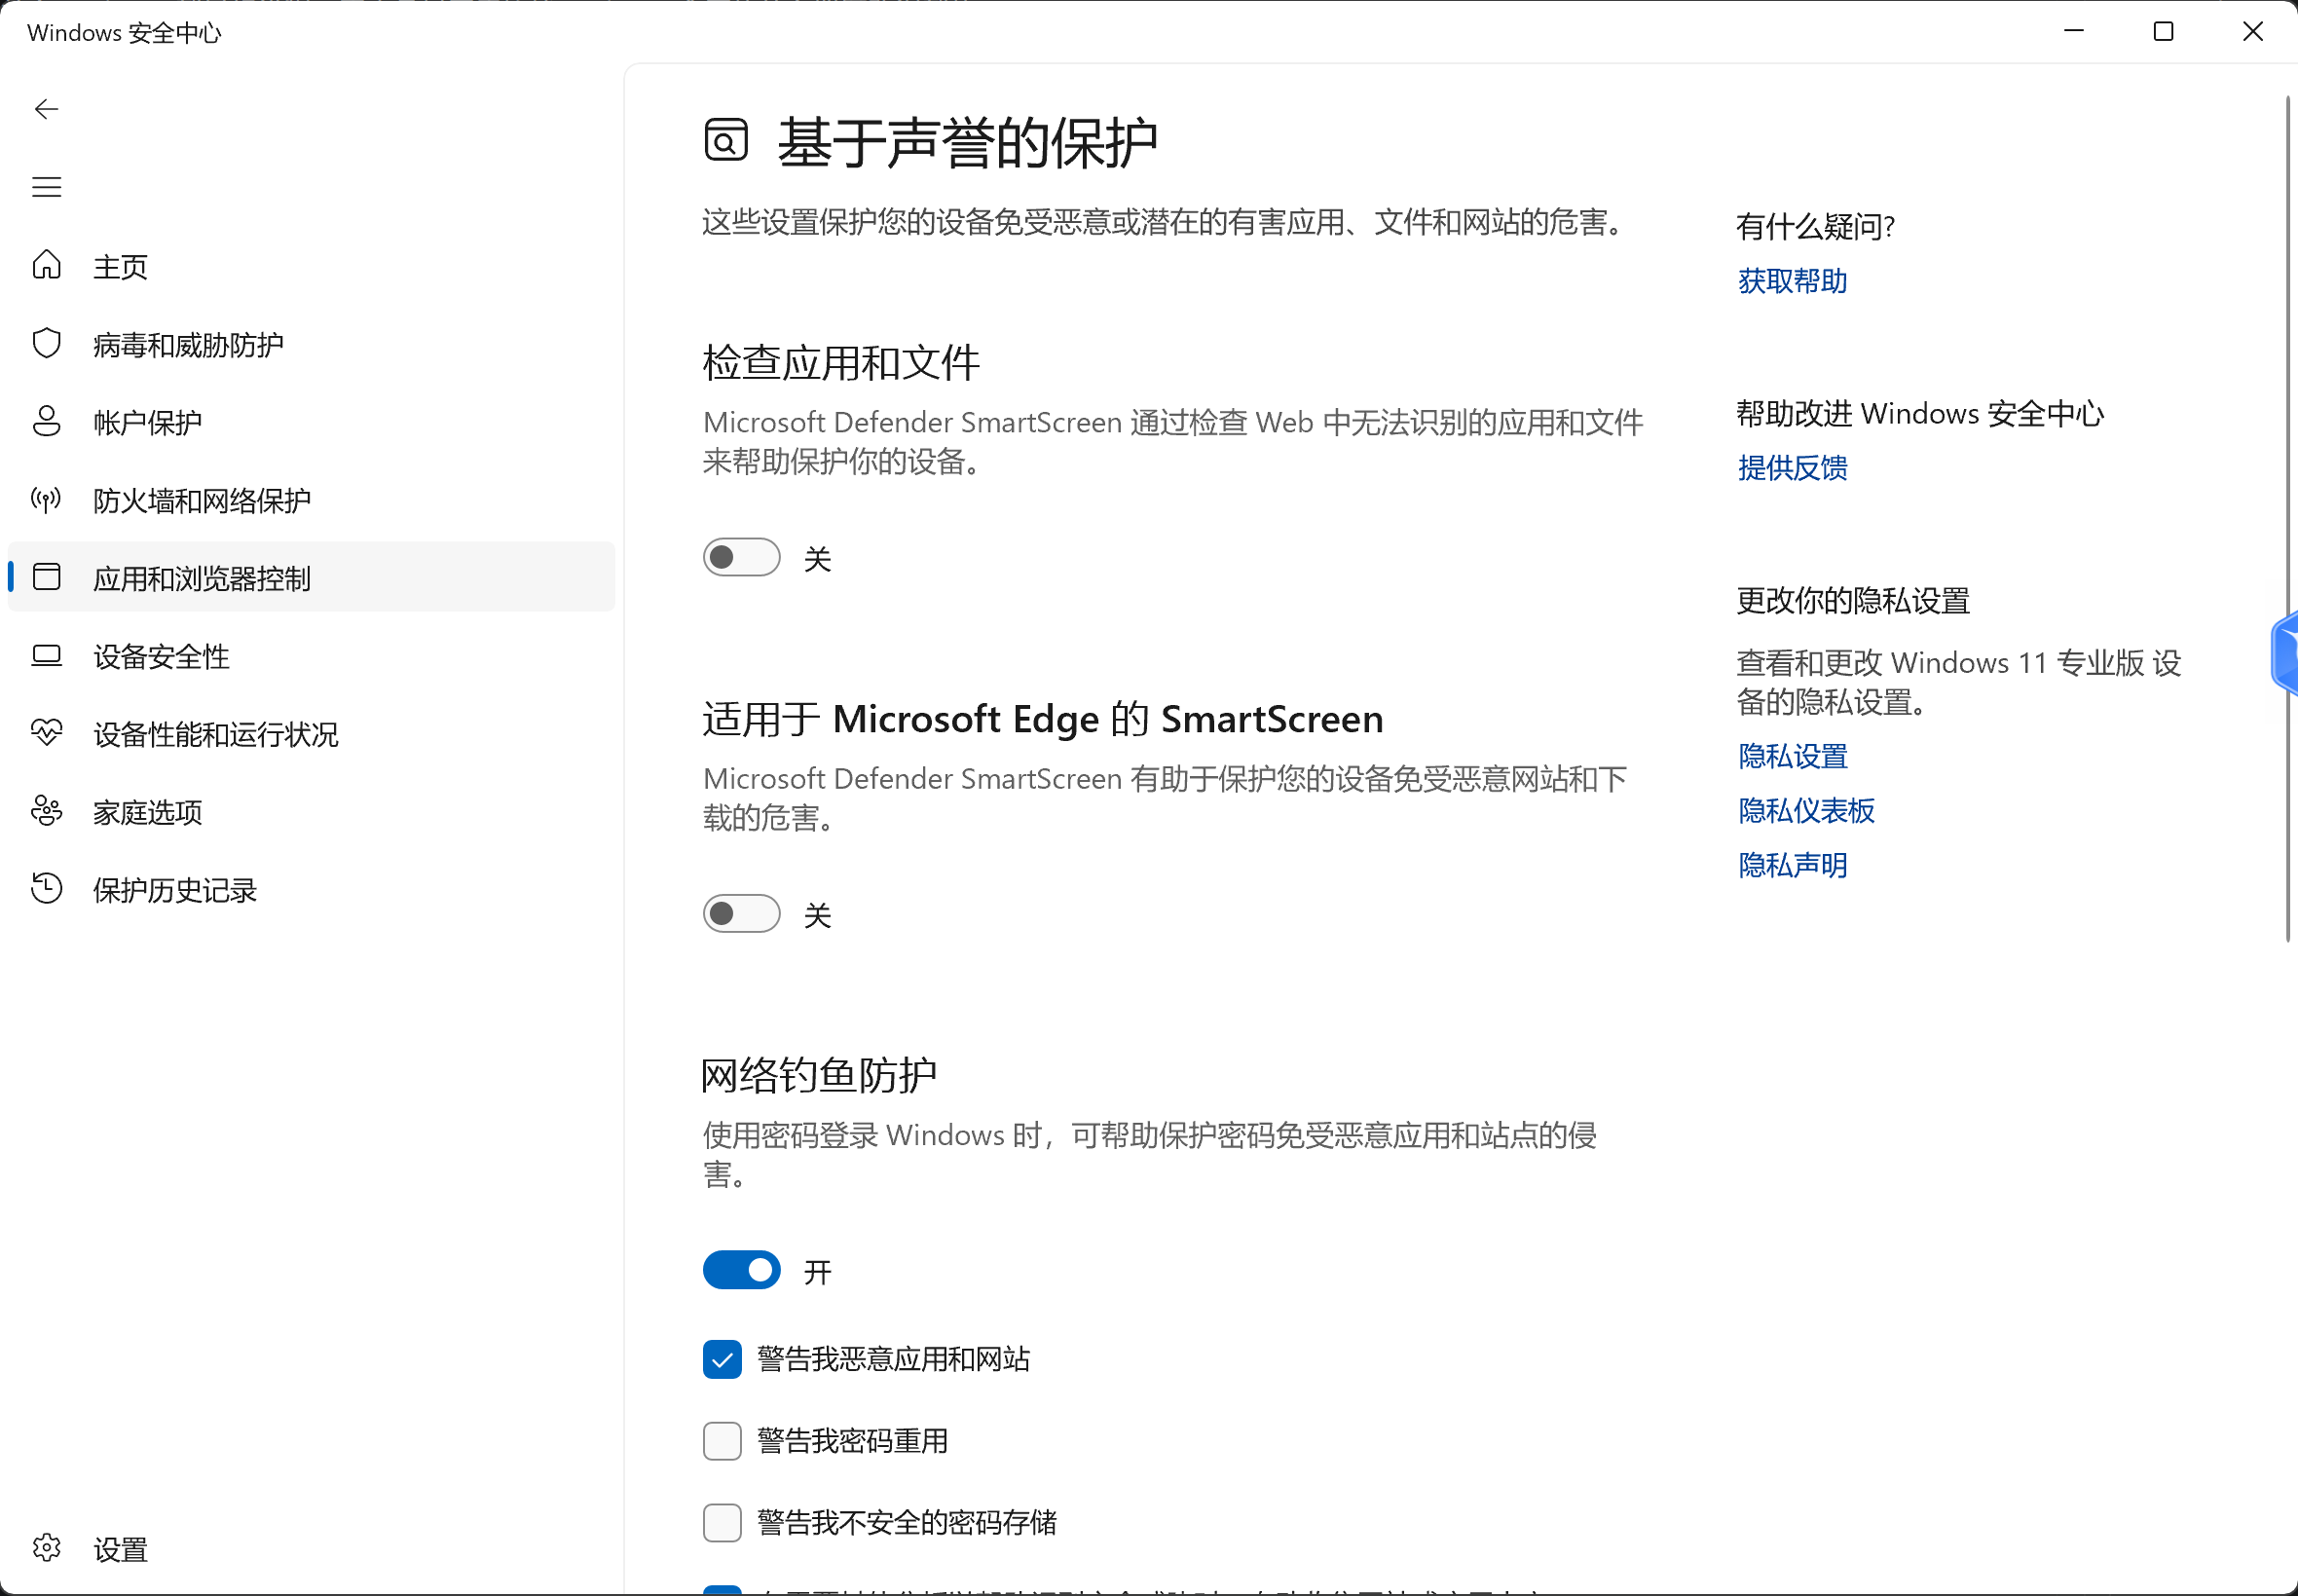Enable the 检查应用和文件 toggle
Viewport: 2298px width, 1596px height.
coord(741,557)
